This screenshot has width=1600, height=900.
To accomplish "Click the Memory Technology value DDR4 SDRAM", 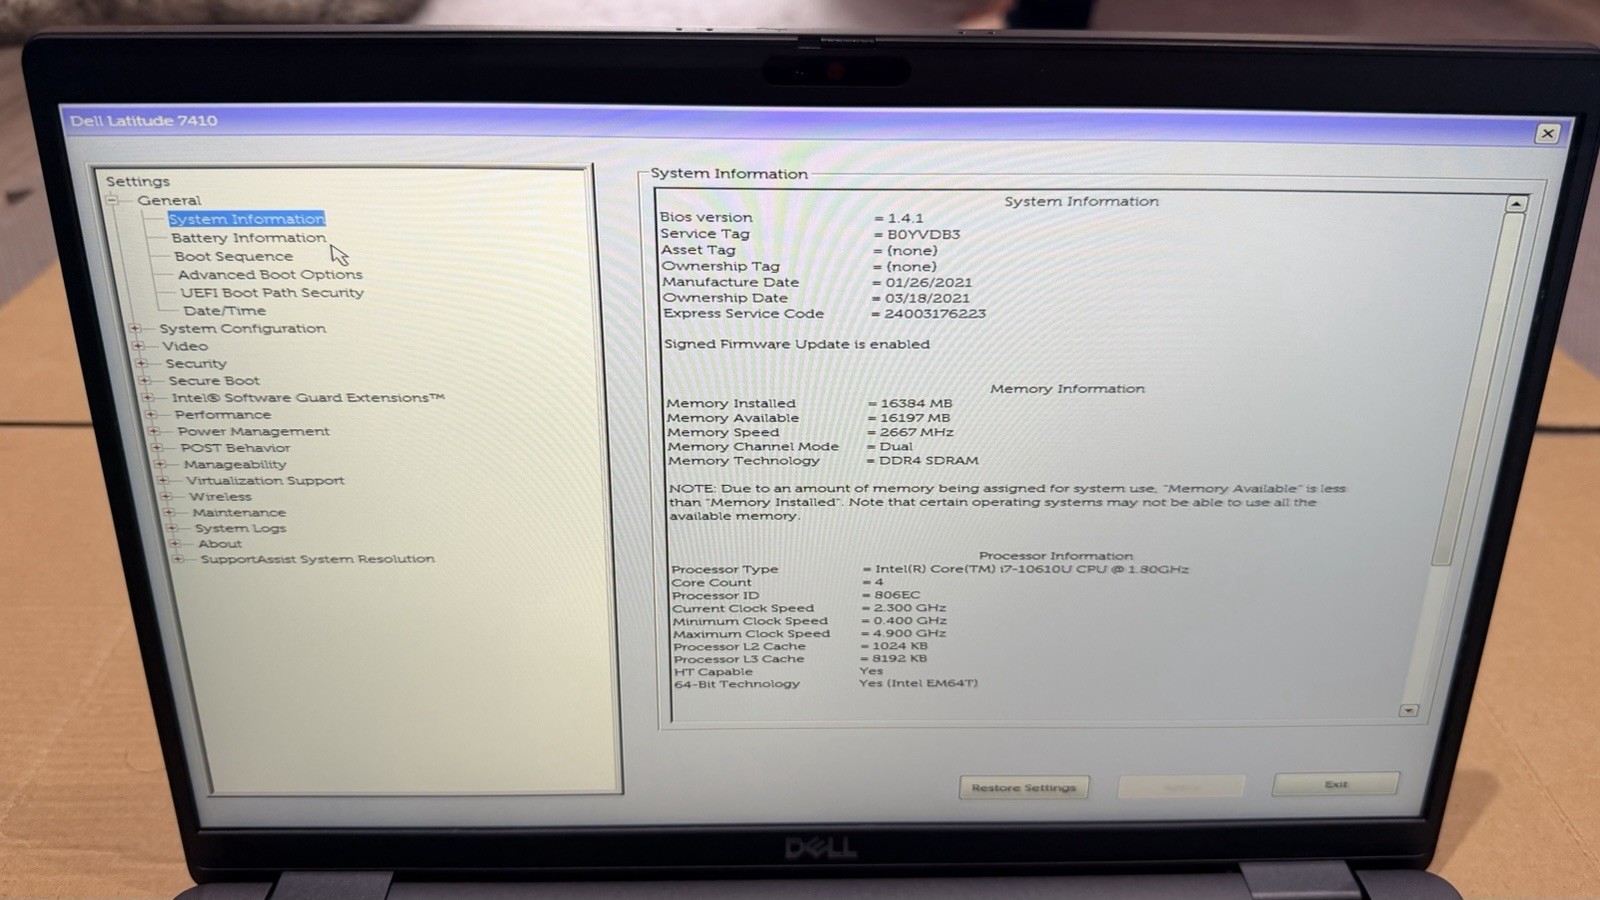I will pyautogui.click(x=928, y=461).
